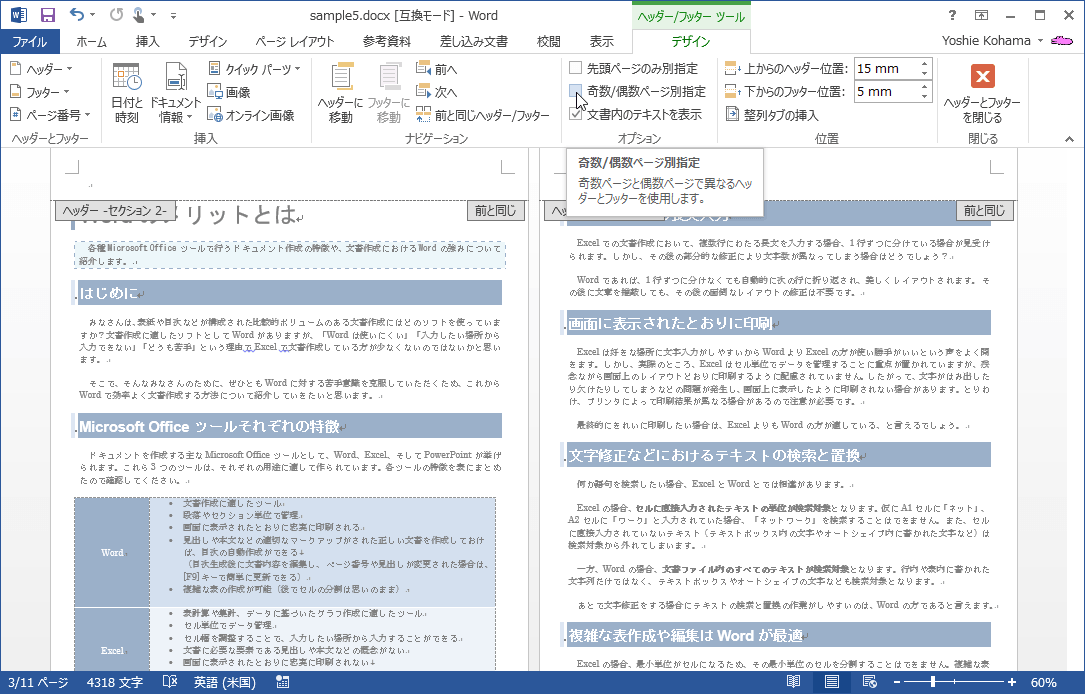The width and height of the screenshot is (1085, 694).
Task: Switch to the 表示 (View) tab
Action: tap(601, 42)
